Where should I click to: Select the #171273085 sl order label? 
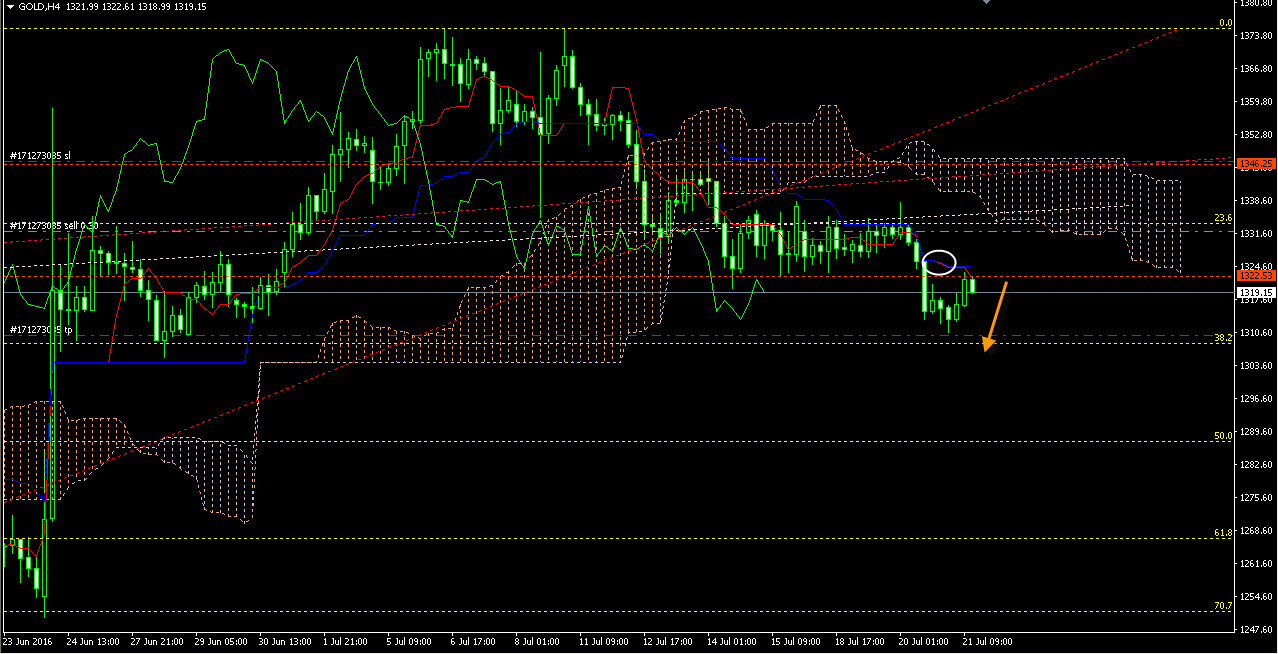click(x=42, y=156)
